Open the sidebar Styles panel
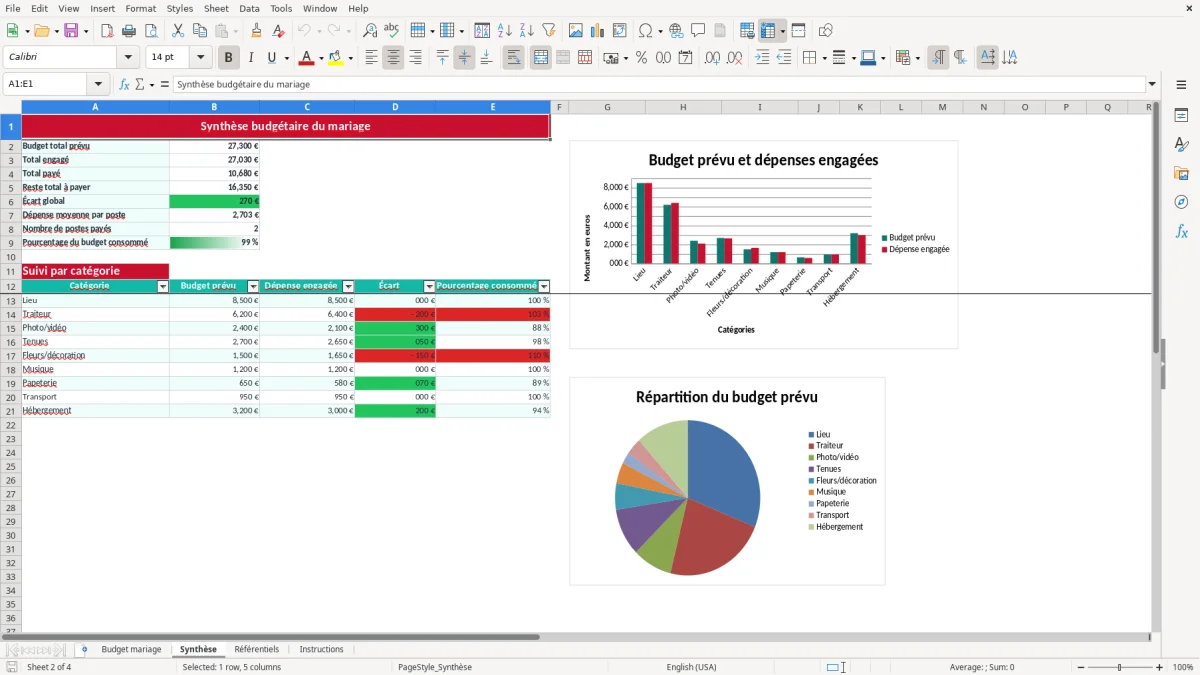This screenshot has height=675, width=1200. coord(1181,144)
